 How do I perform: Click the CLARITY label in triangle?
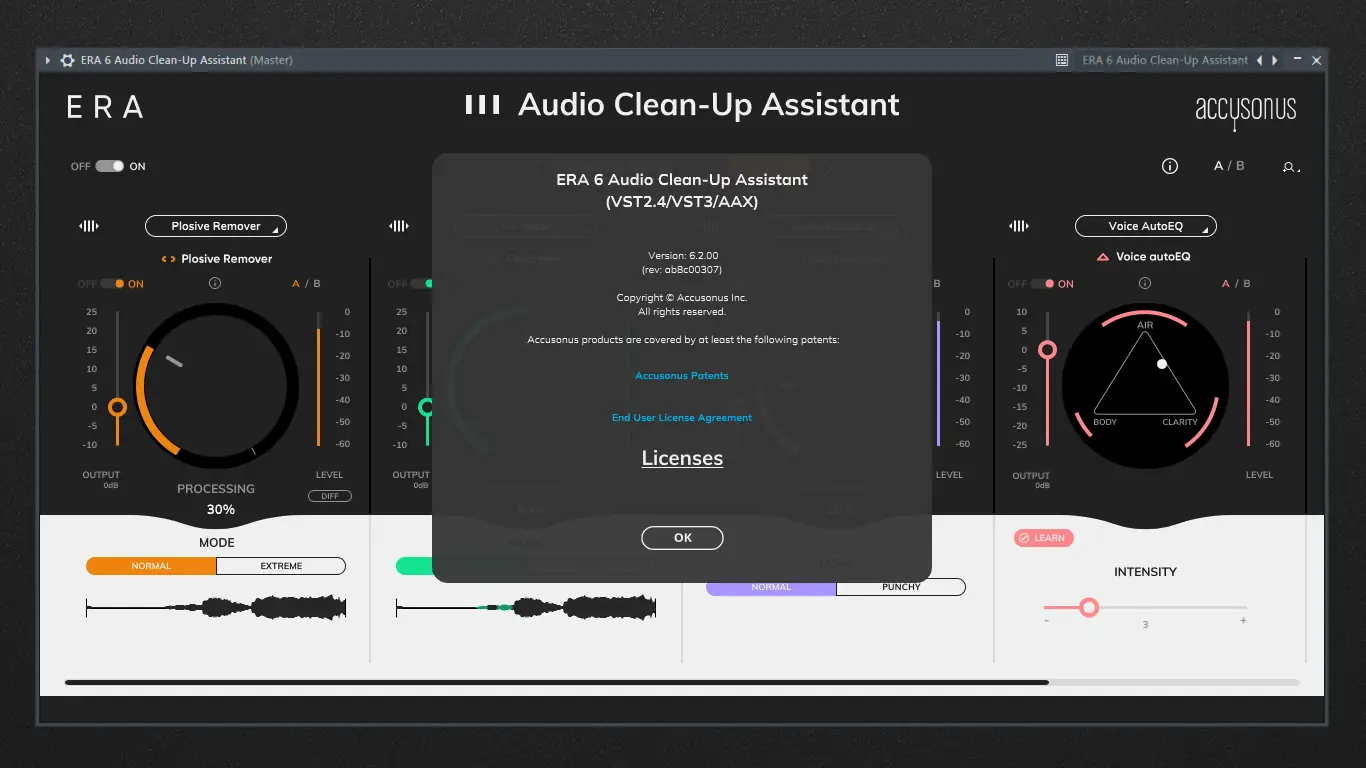click(x=1180, y=422)
